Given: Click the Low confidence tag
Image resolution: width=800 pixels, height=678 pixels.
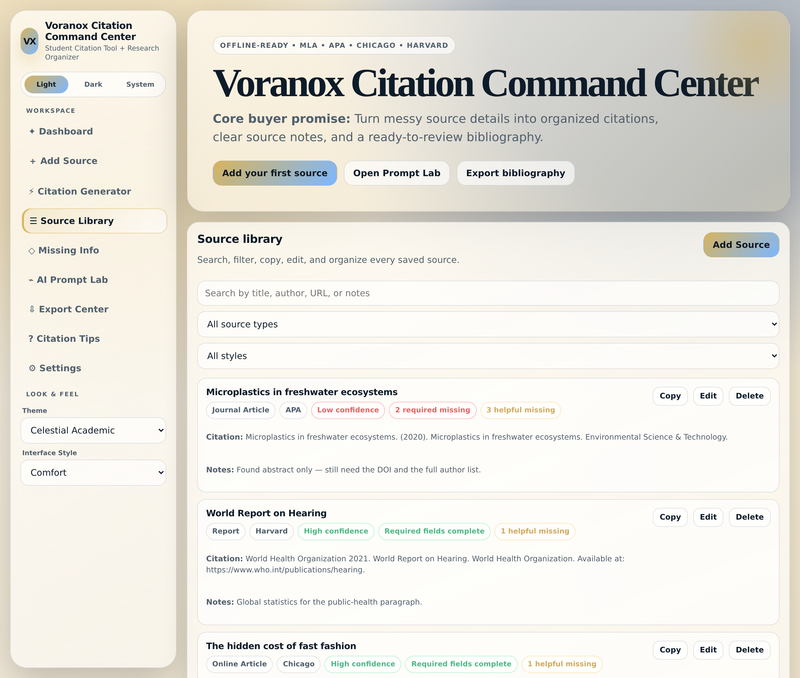Looking at the screenshot, I should click(348, 410).
